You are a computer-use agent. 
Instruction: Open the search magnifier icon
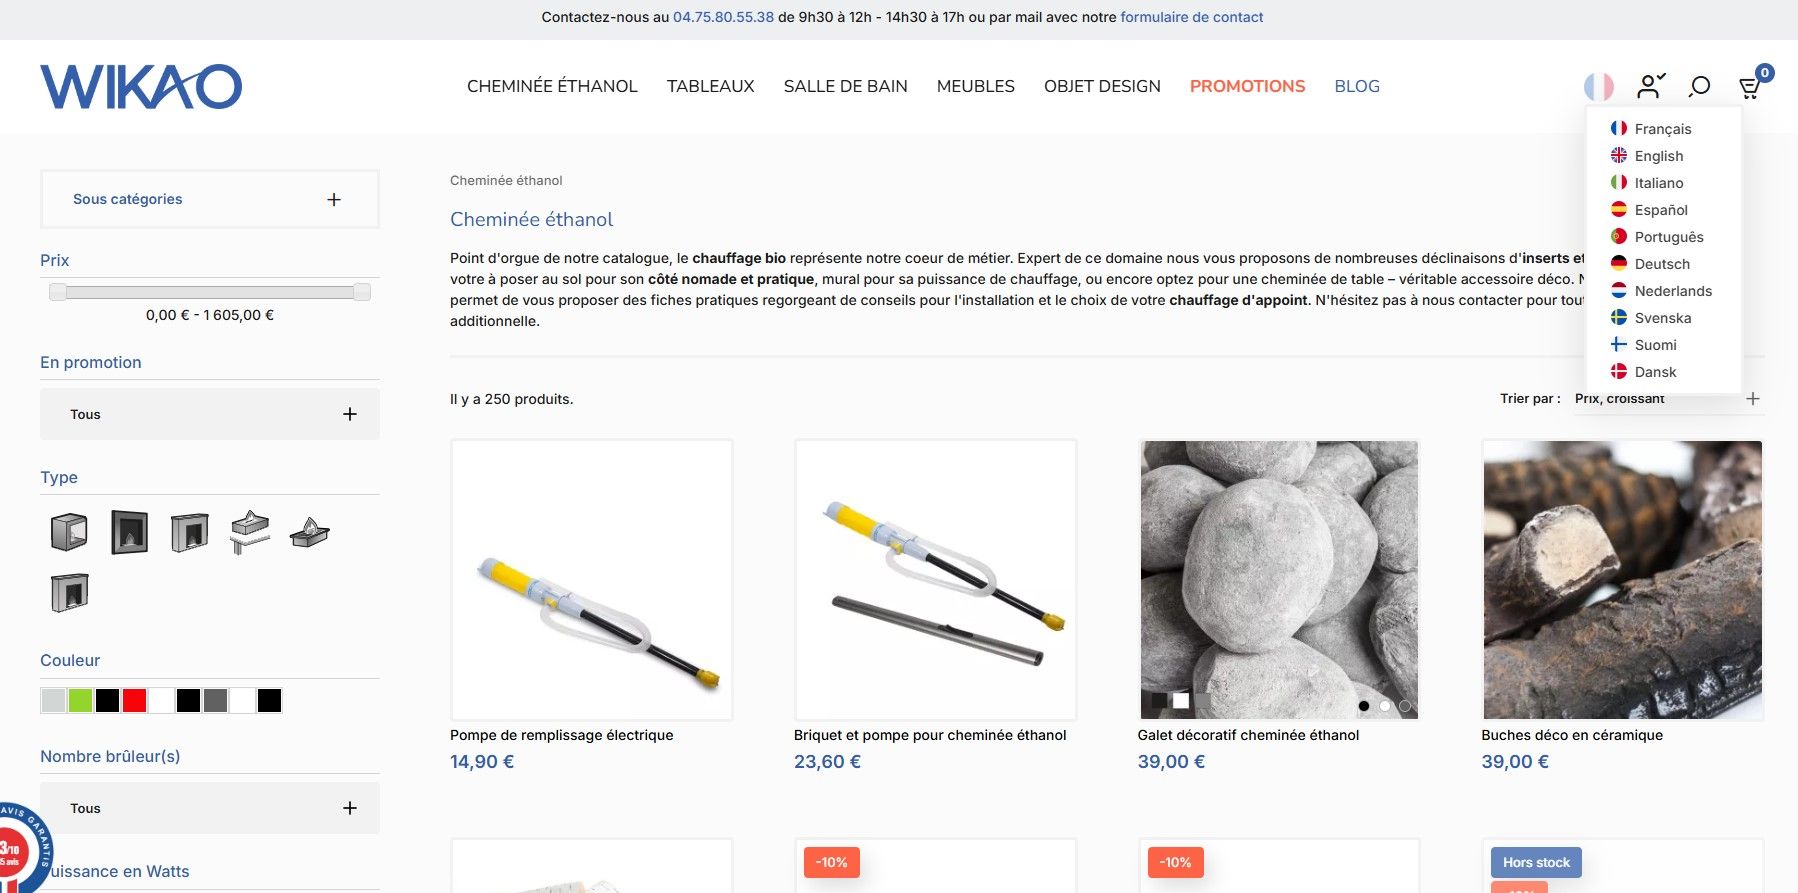tap(1699, 87)
